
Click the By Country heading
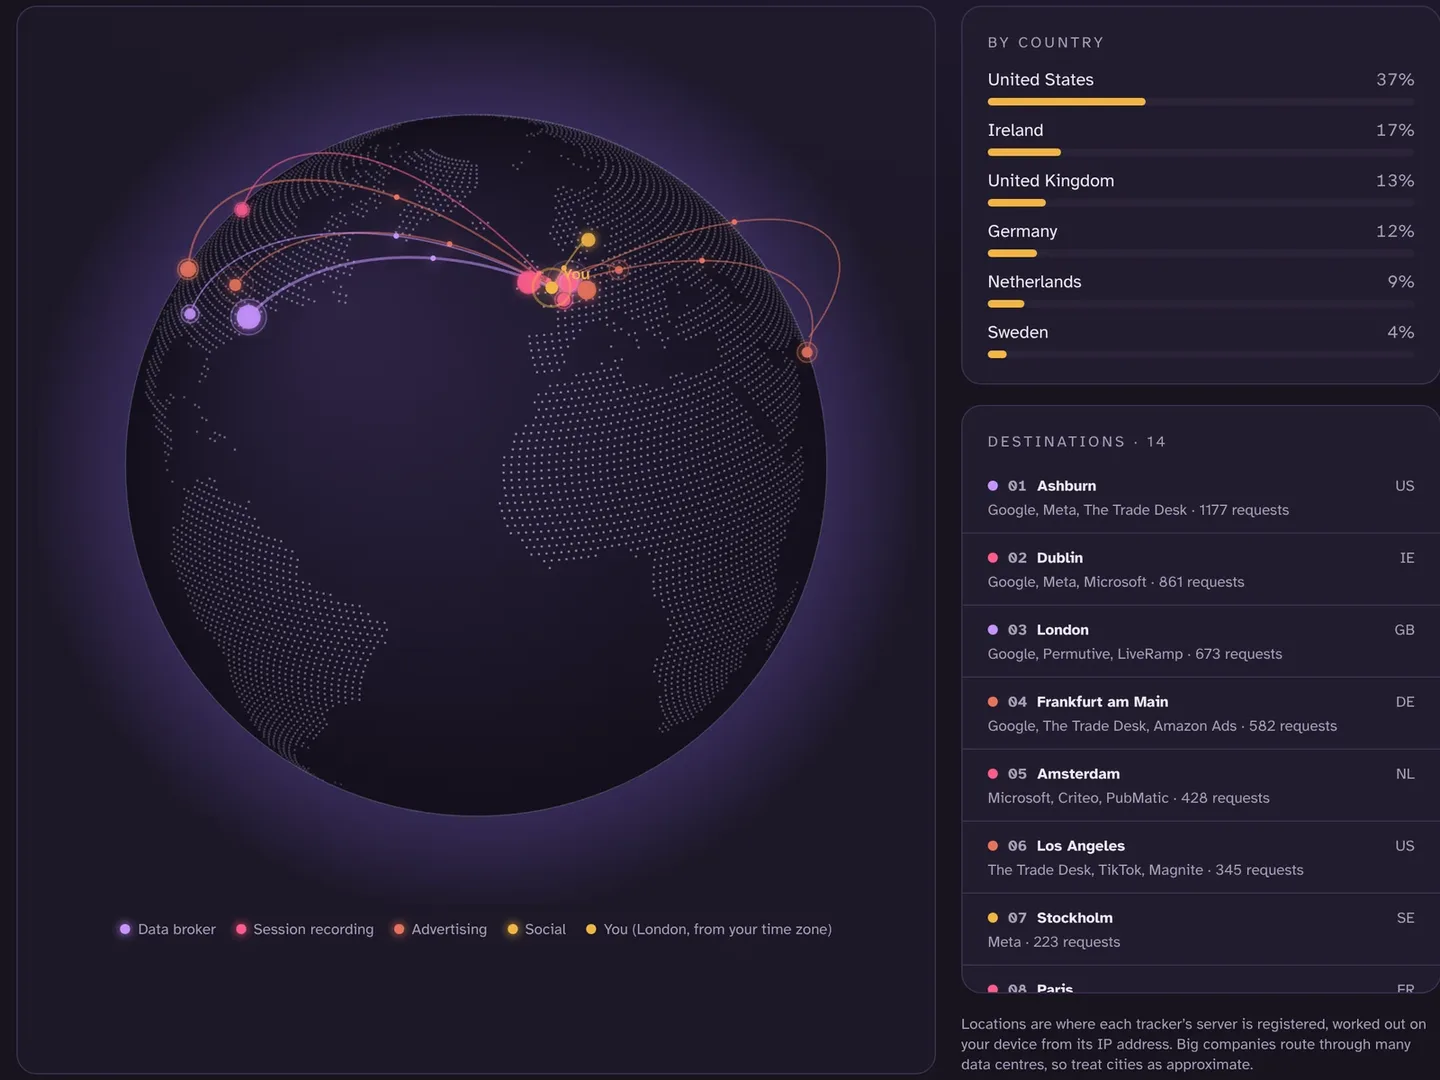pyautogui.click(x=1045, y=43)
